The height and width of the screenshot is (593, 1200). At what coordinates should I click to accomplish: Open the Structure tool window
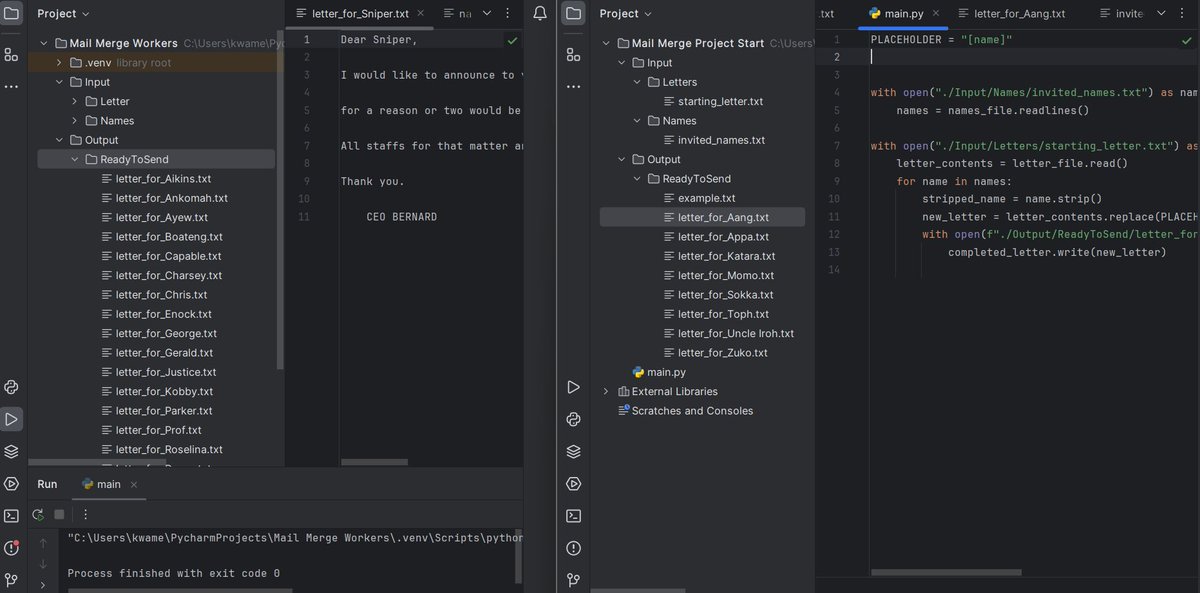pyautogui.click(x=11, y=55)
